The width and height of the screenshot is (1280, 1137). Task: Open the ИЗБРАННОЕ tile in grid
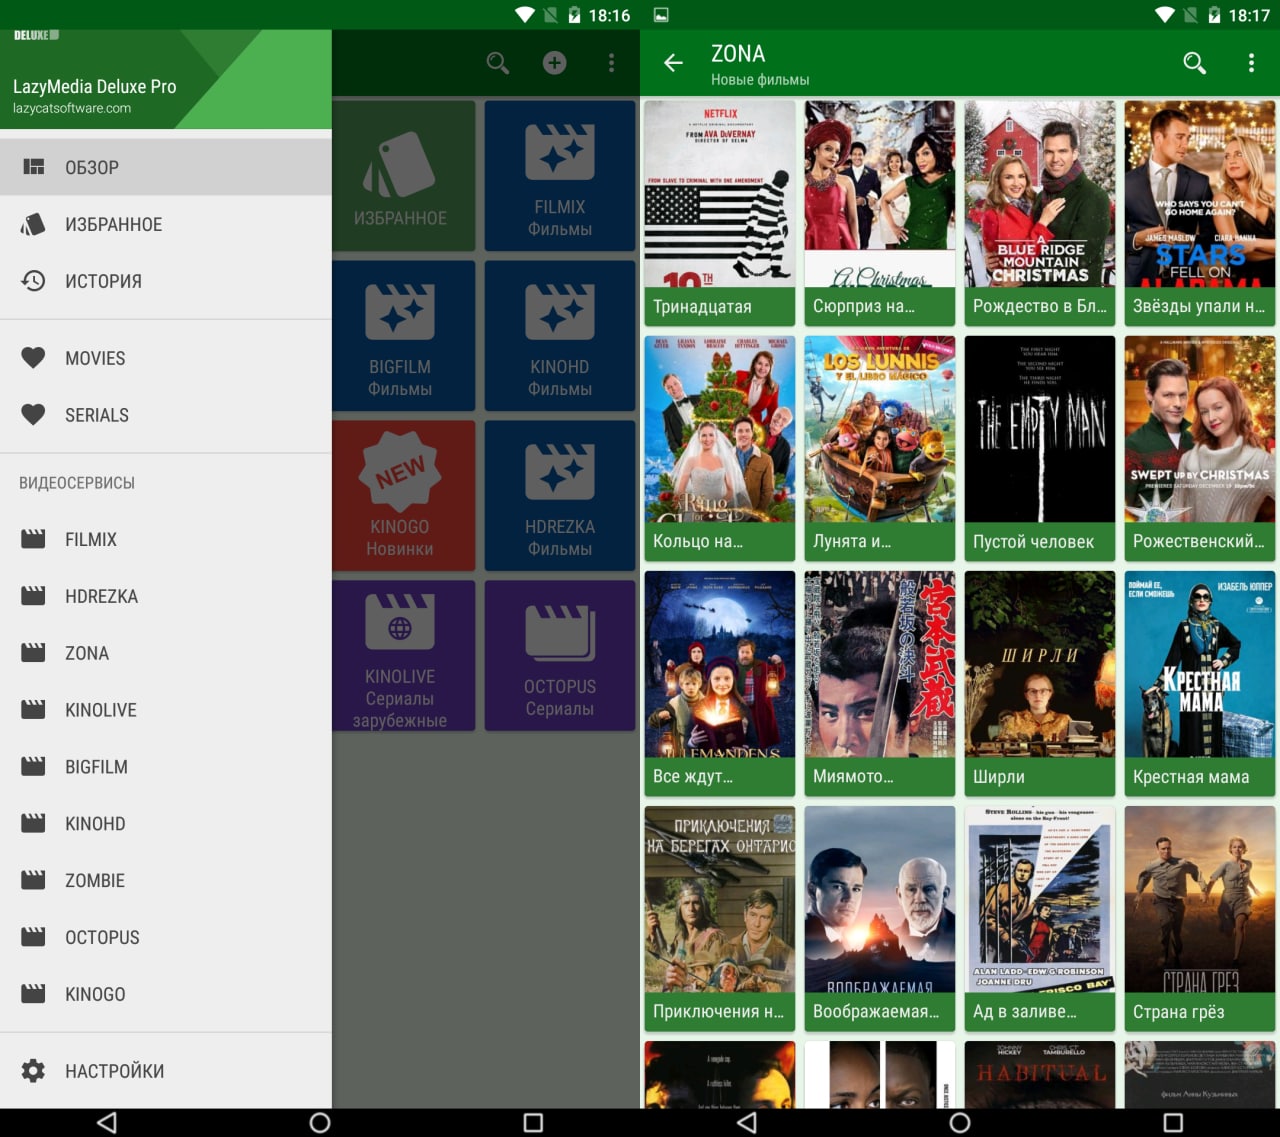pyautogui.click(x=404, y=176)
